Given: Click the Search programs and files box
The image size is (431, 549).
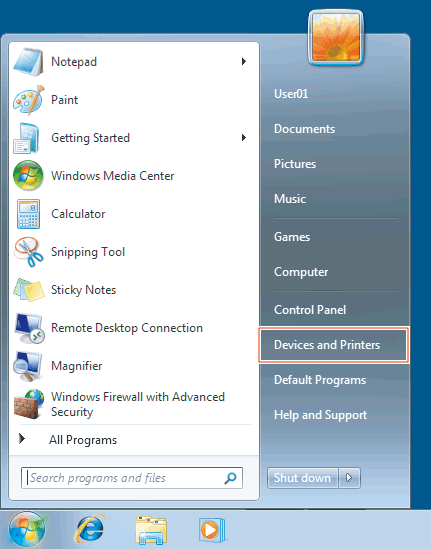Looking at the screenshot, I should tap(132, 478).
